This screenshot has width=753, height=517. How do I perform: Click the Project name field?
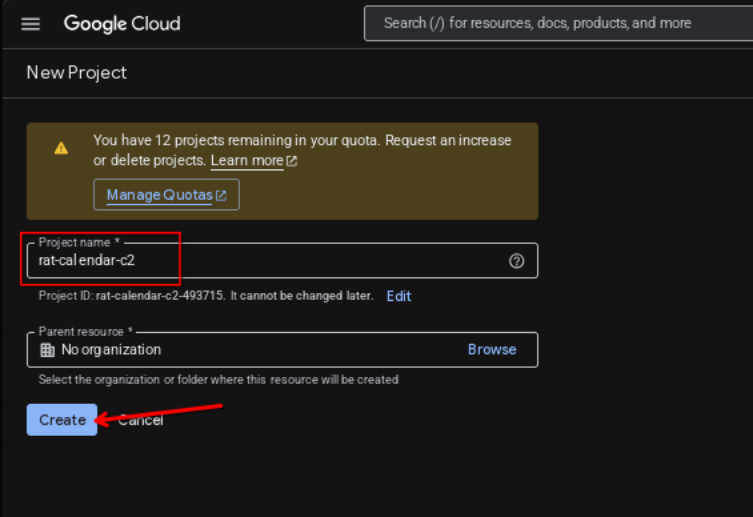(x=282, y=261)
